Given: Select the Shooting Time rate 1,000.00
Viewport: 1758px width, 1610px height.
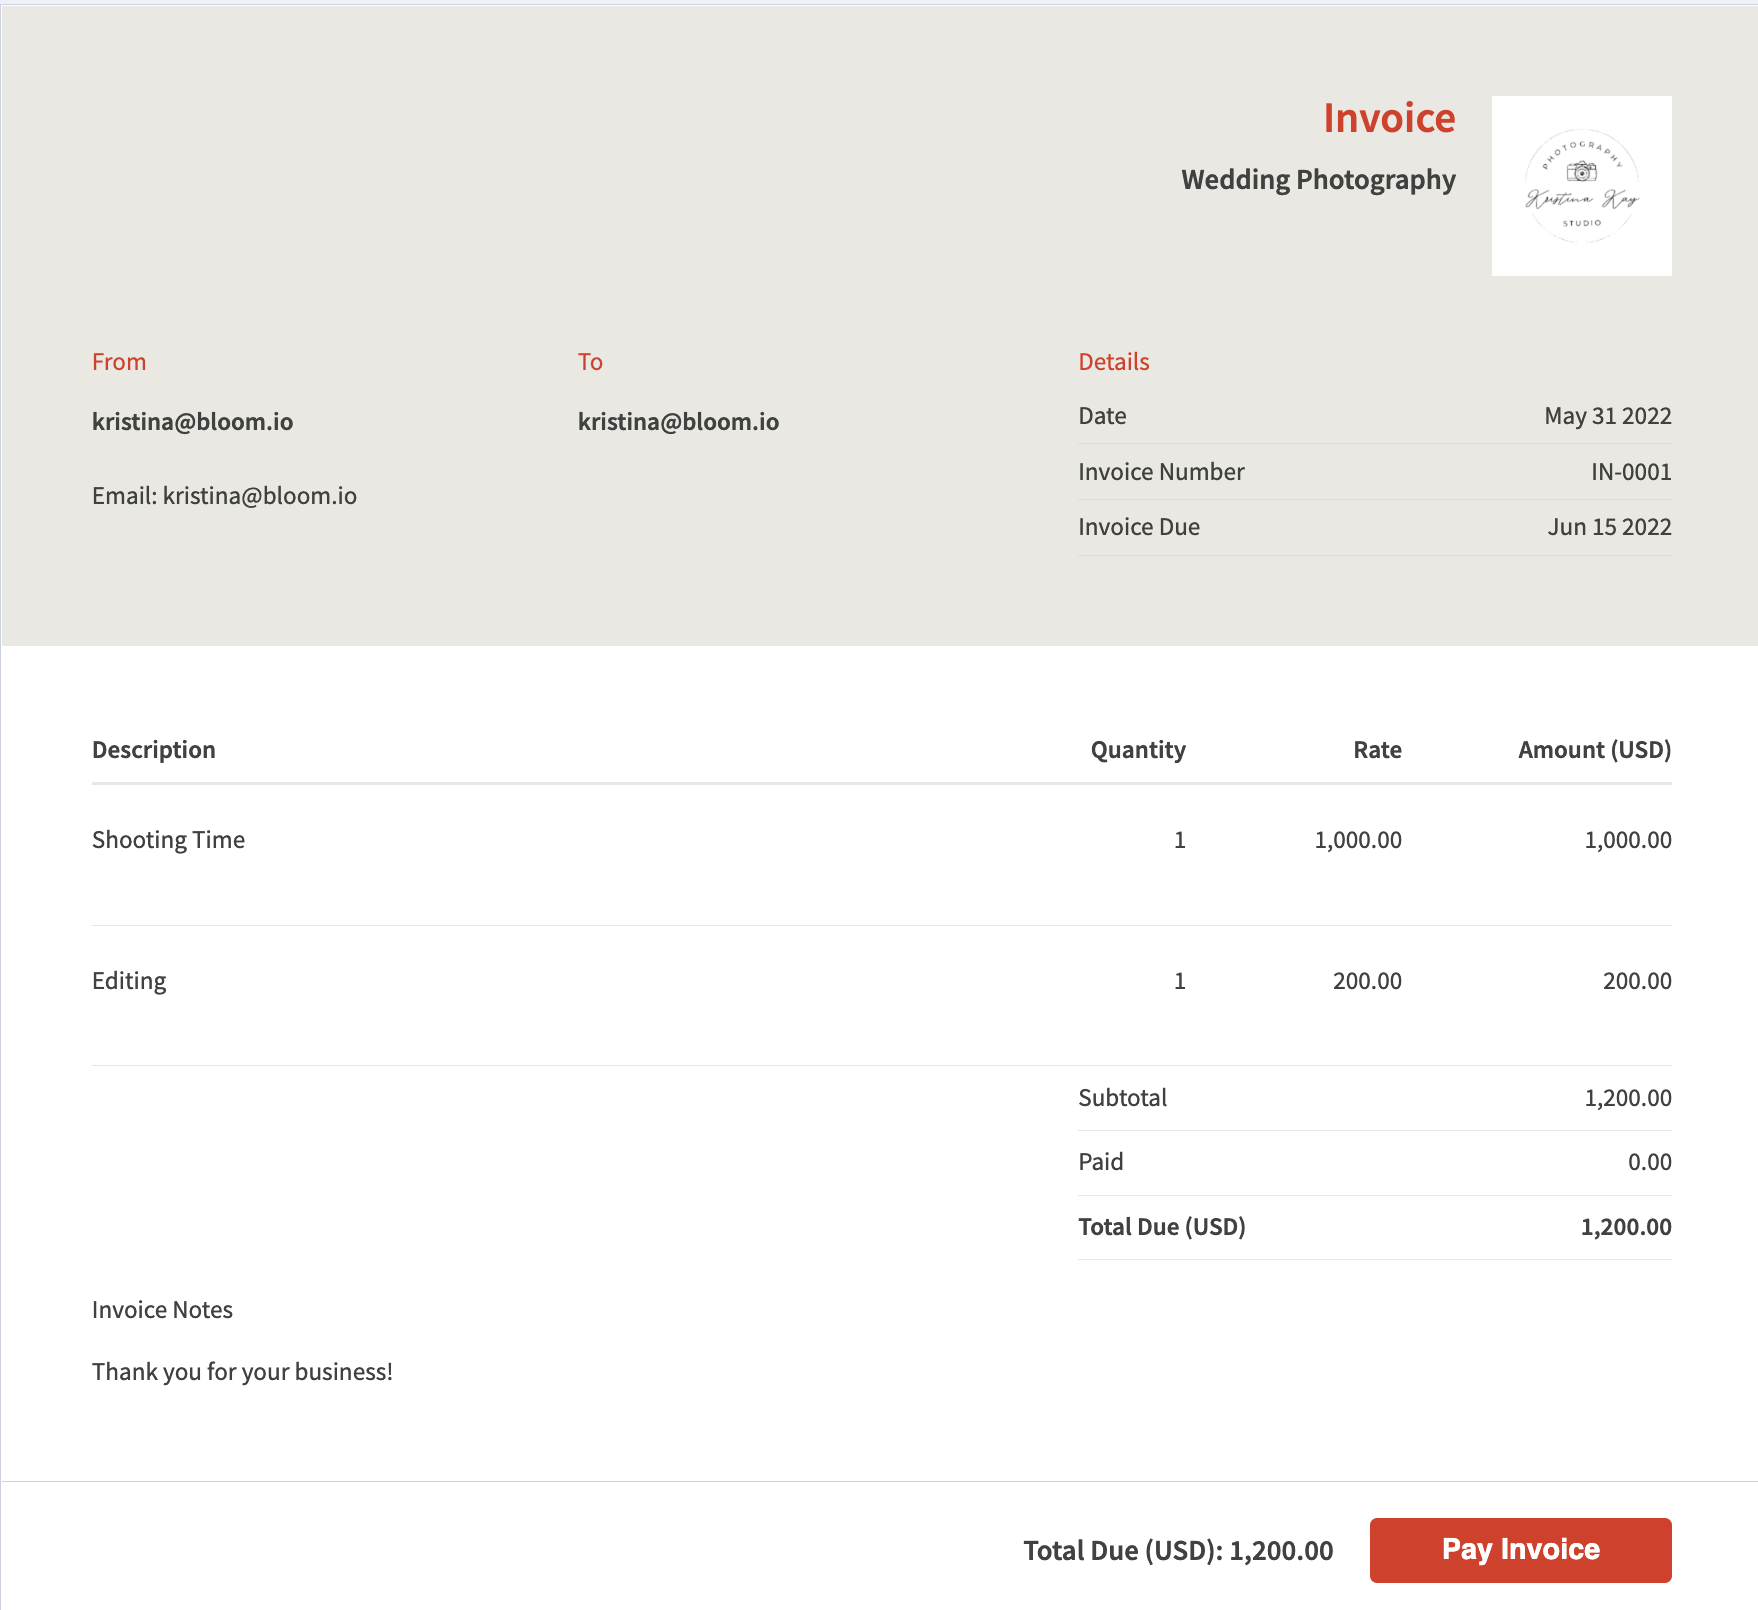Looking at the screenshot, I should coord(1358,840).
